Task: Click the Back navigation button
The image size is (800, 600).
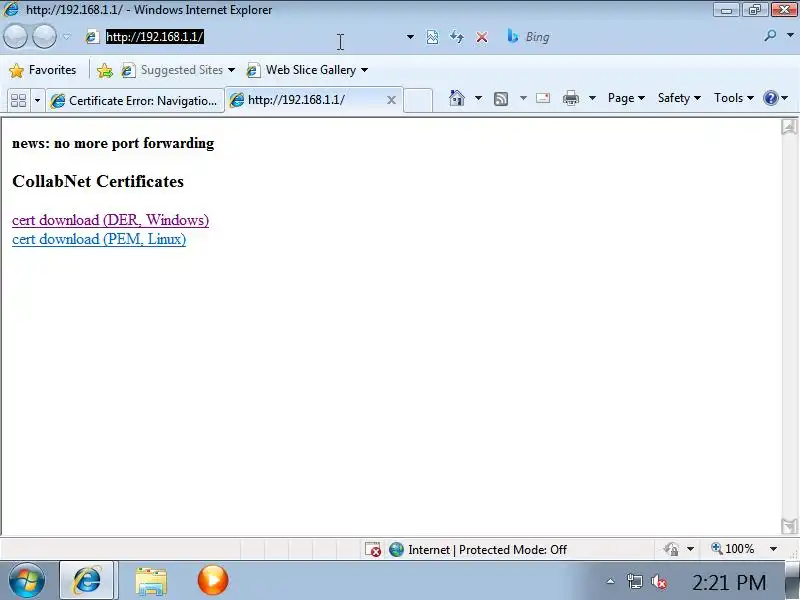Action: 15,37
